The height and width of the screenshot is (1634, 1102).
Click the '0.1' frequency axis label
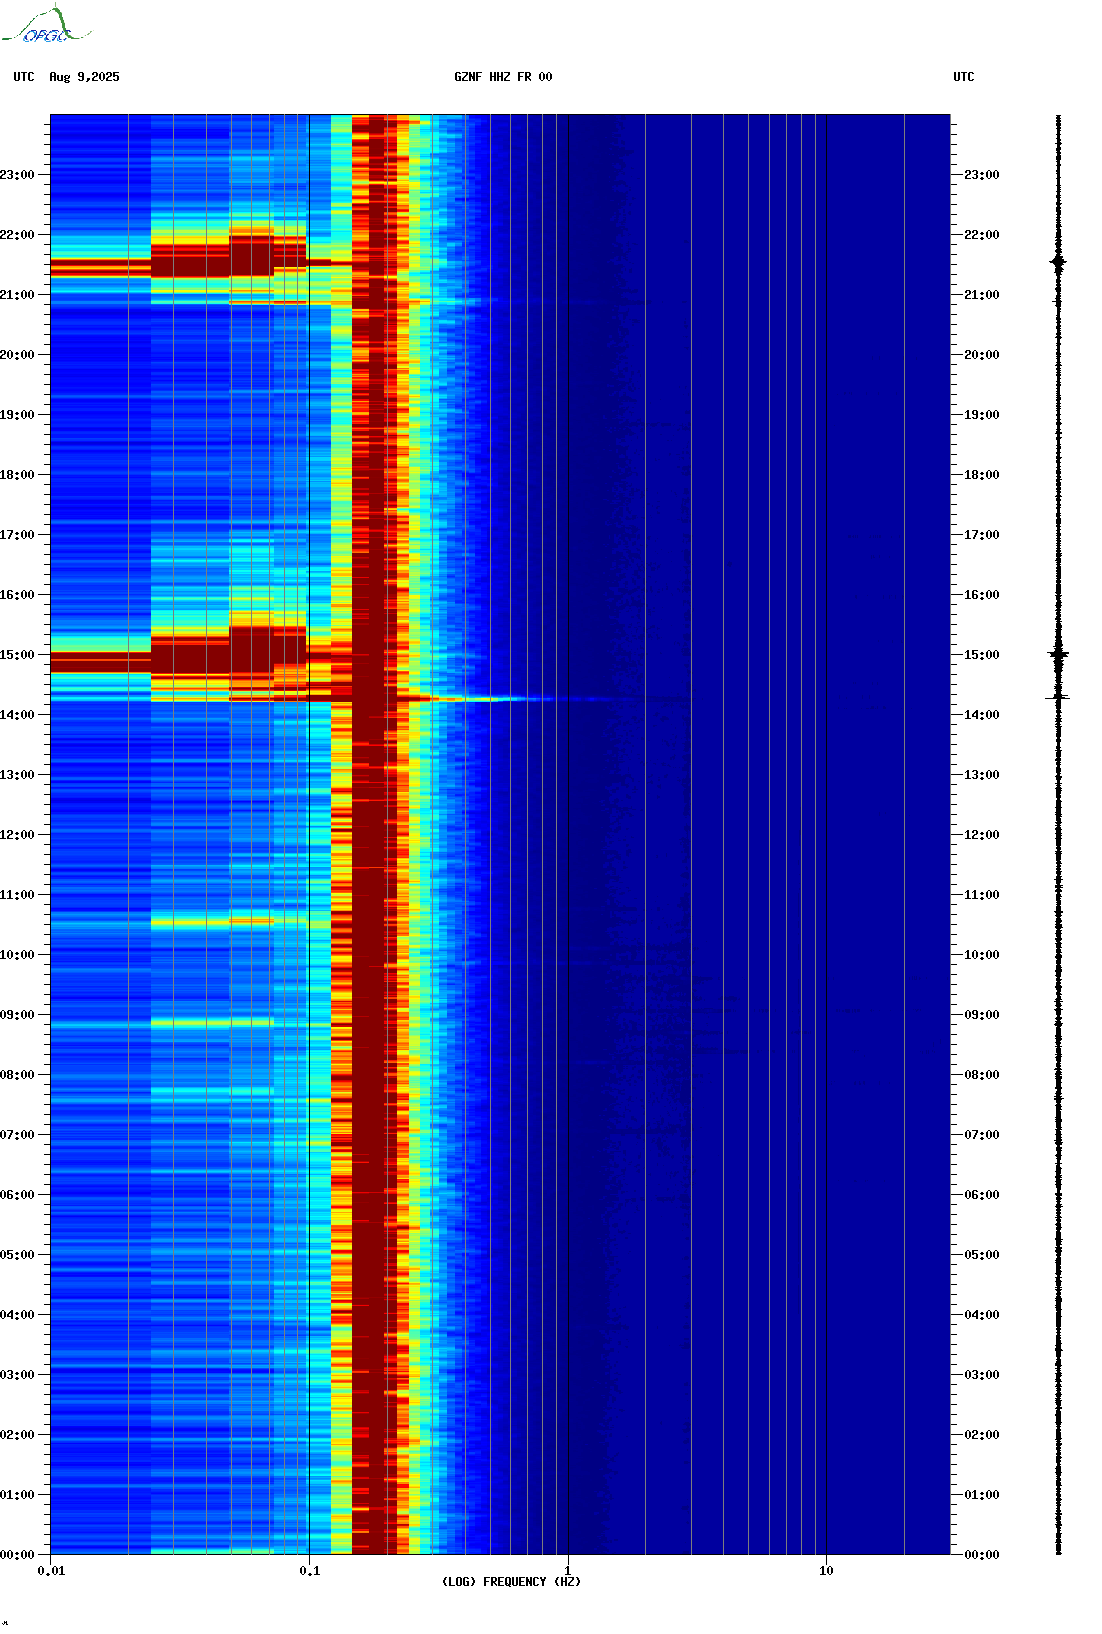309,1571
